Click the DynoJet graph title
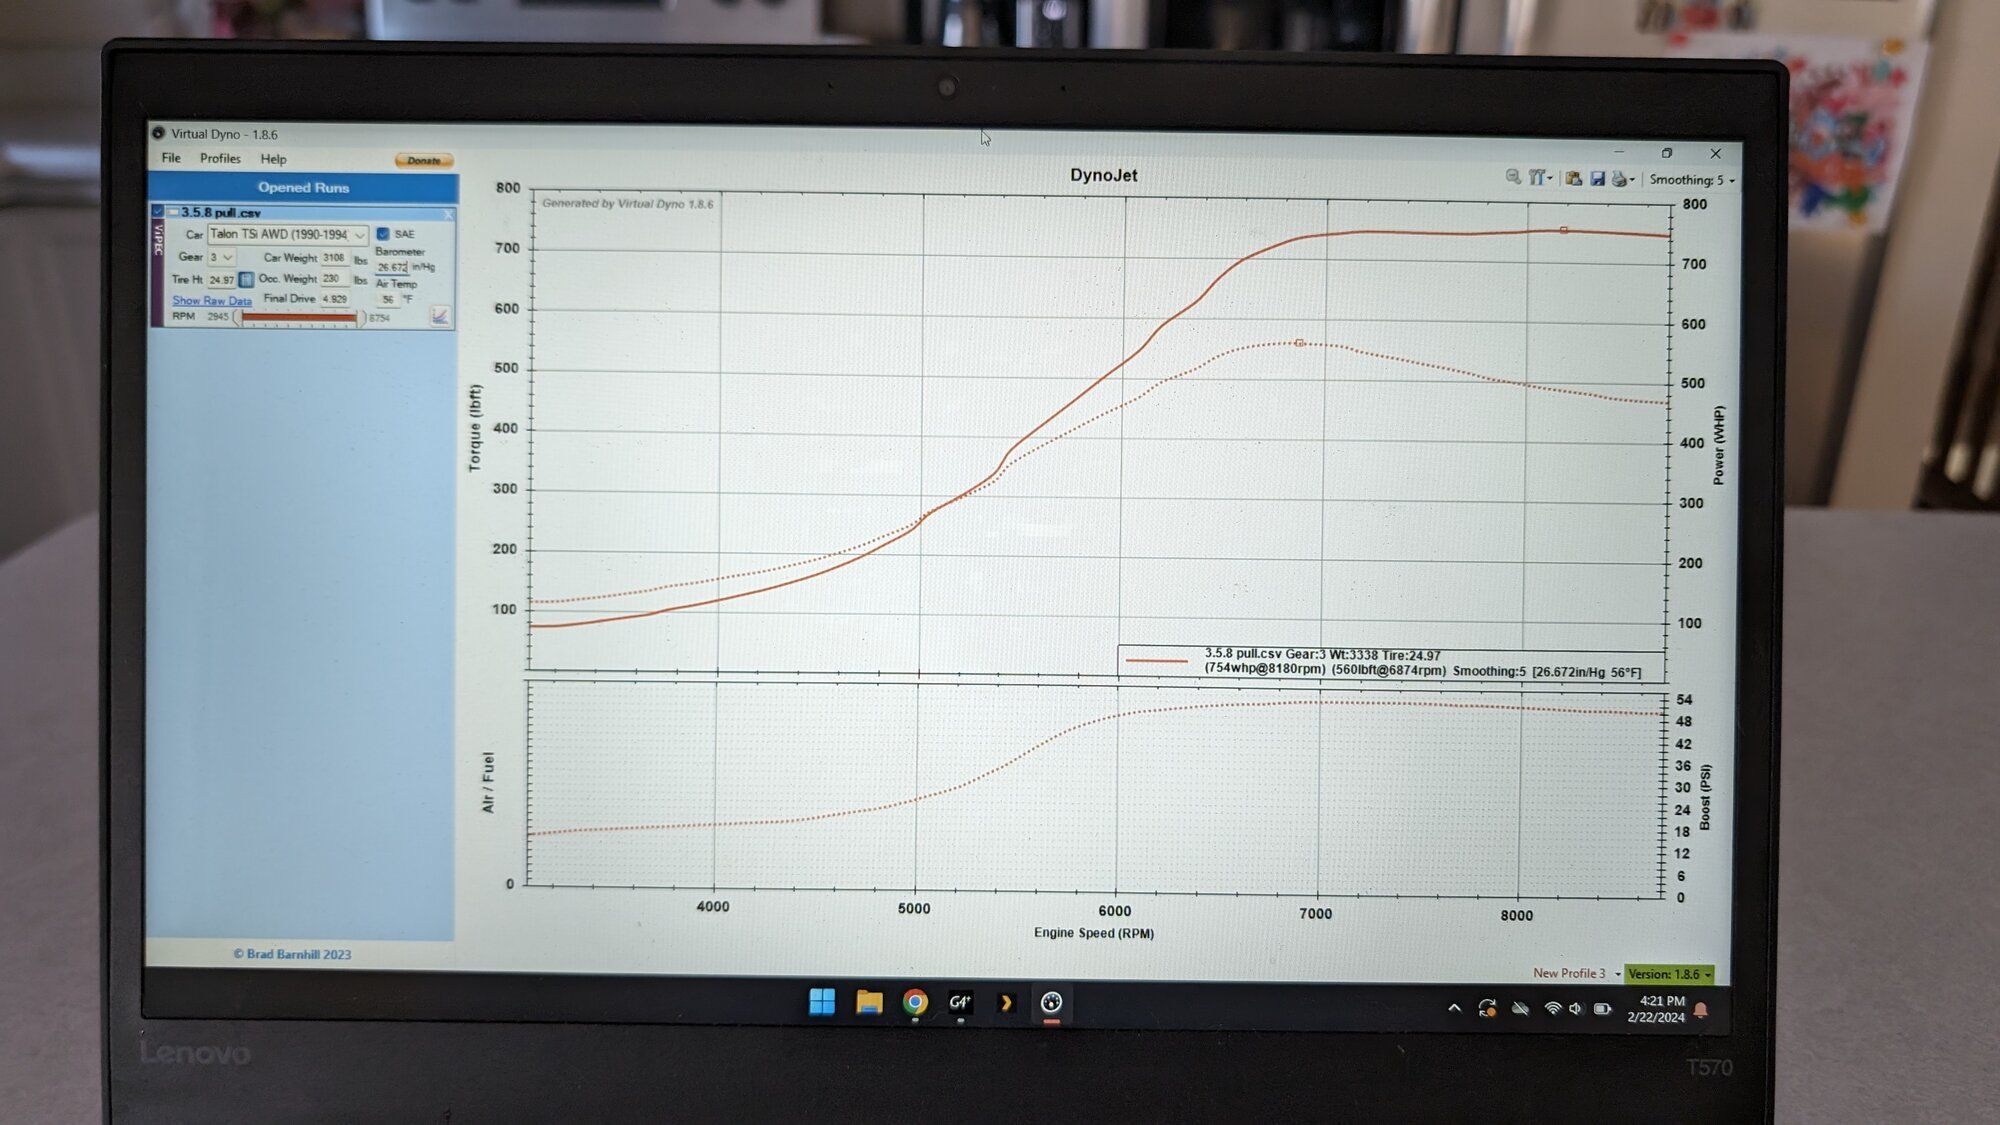Viewport: 2000px width, 1125px height. pyautogui.click(x=1103, y=175)
